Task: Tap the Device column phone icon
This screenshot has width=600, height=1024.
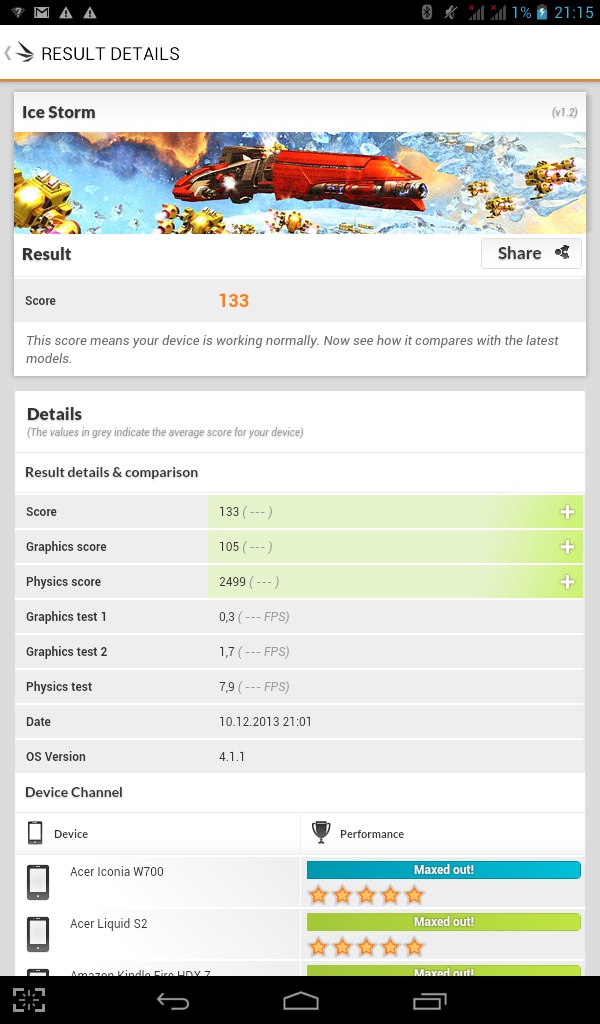Action: point(35,832)
